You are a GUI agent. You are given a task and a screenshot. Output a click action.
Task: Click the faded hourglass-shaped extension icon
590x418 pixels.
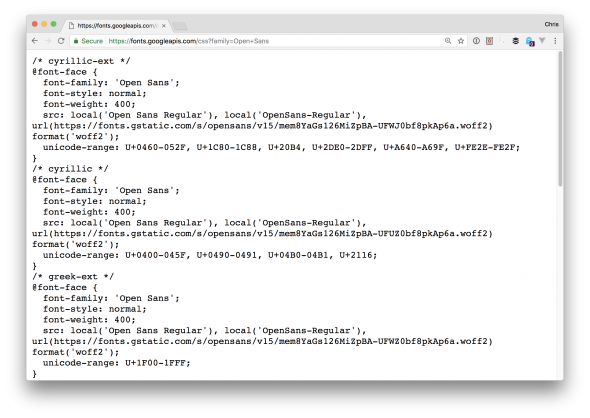coord(502,41)
